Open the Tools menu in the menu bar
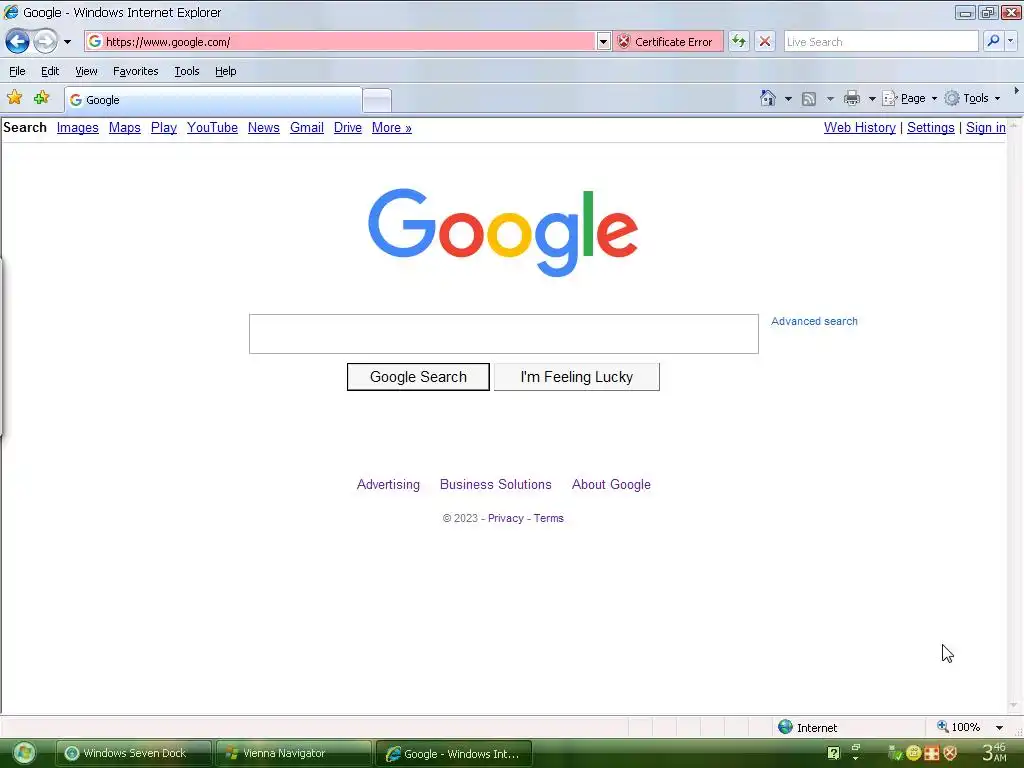This screenshot has height=768, width=1024. point(187,71)
